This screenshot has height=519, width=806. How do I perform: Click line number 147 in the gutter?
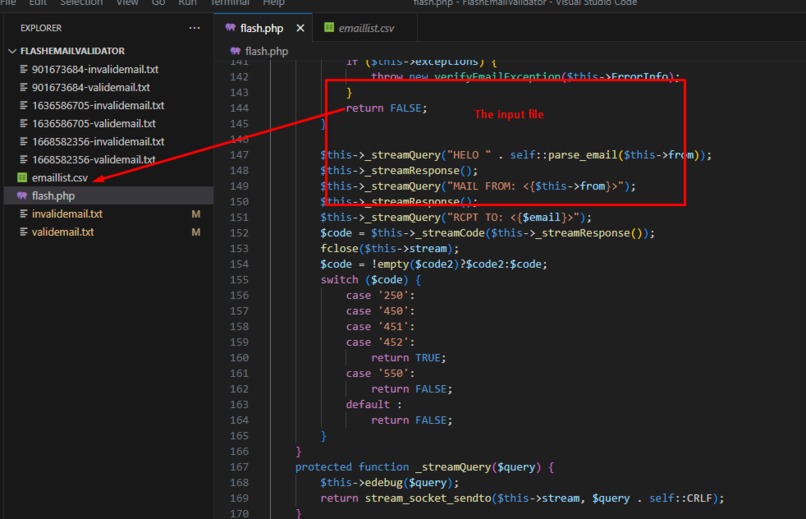[x=239, y=155]
